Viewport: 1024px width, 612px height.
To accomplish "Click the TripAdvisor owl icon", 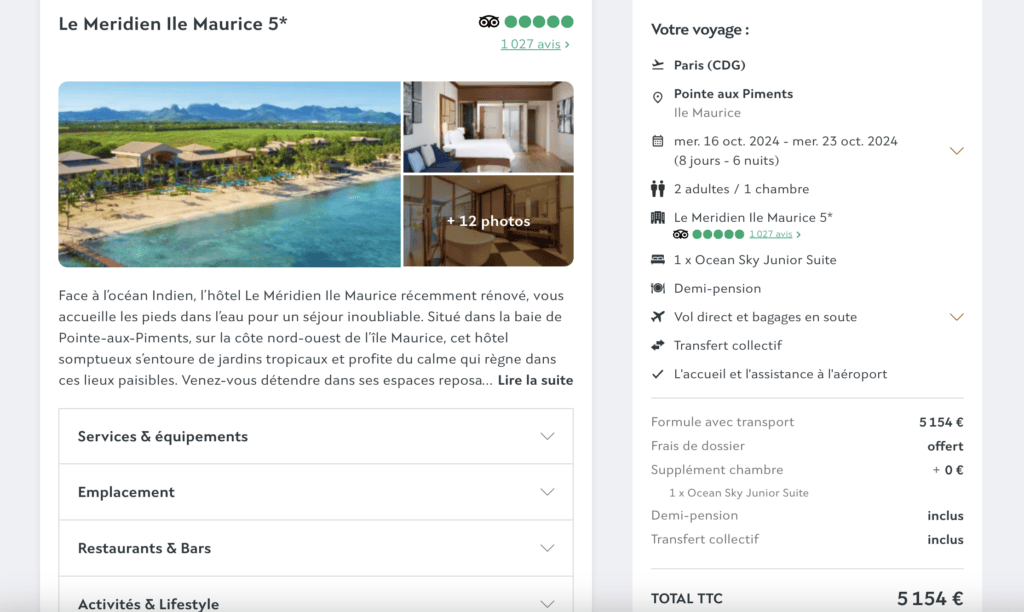I will coord(490,20).
